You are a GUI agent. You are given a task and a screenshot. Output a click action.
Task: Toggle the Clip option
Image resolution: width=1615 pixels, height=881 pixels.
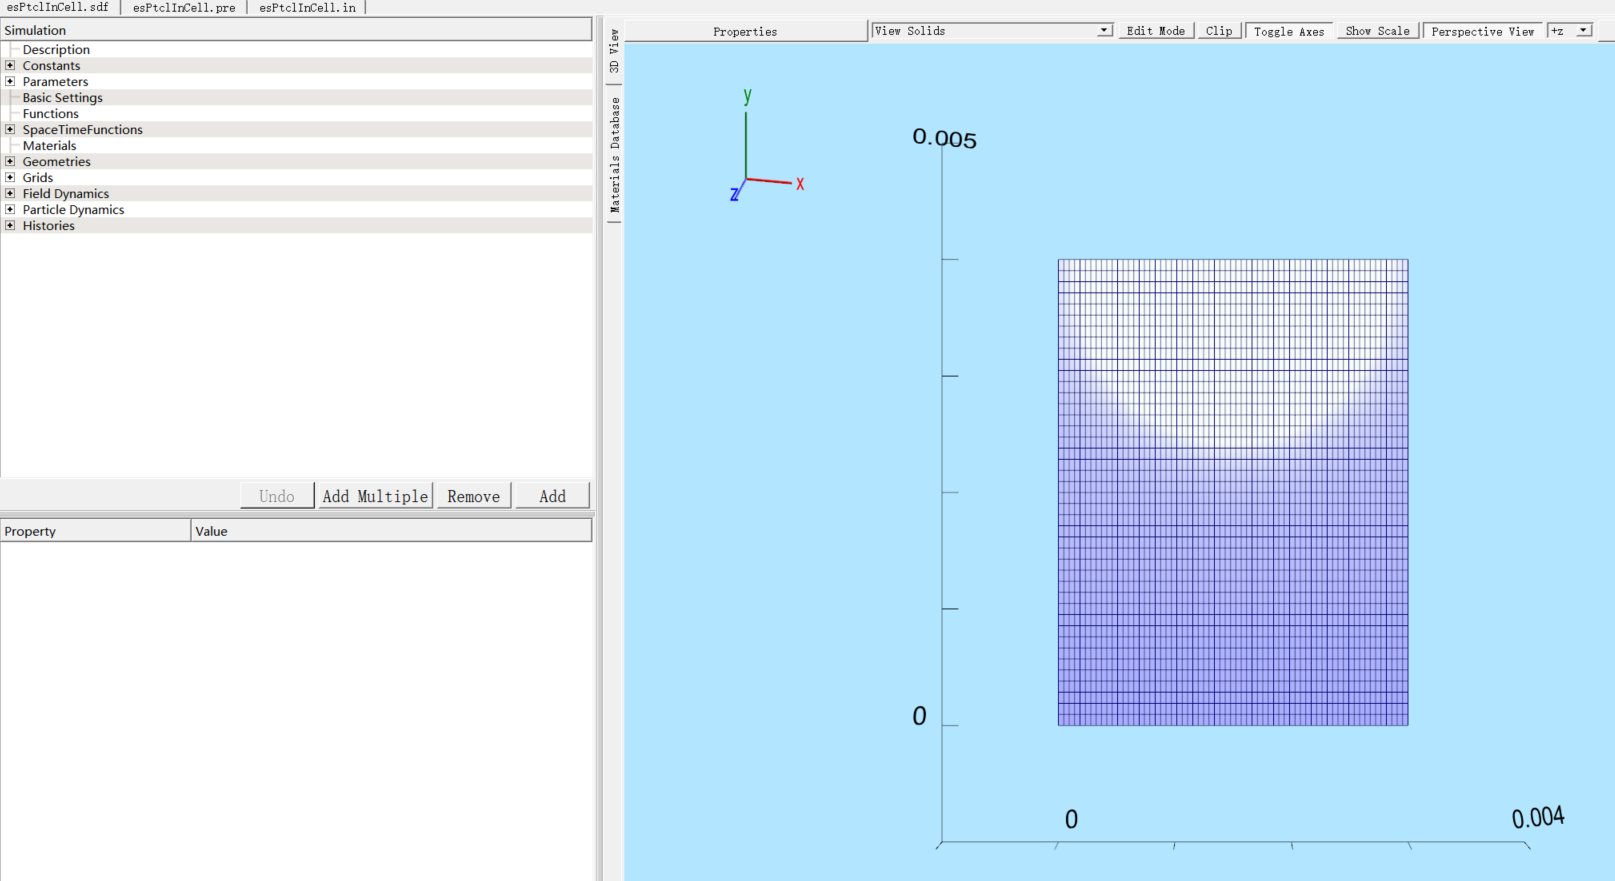(x=1219, y=31)
